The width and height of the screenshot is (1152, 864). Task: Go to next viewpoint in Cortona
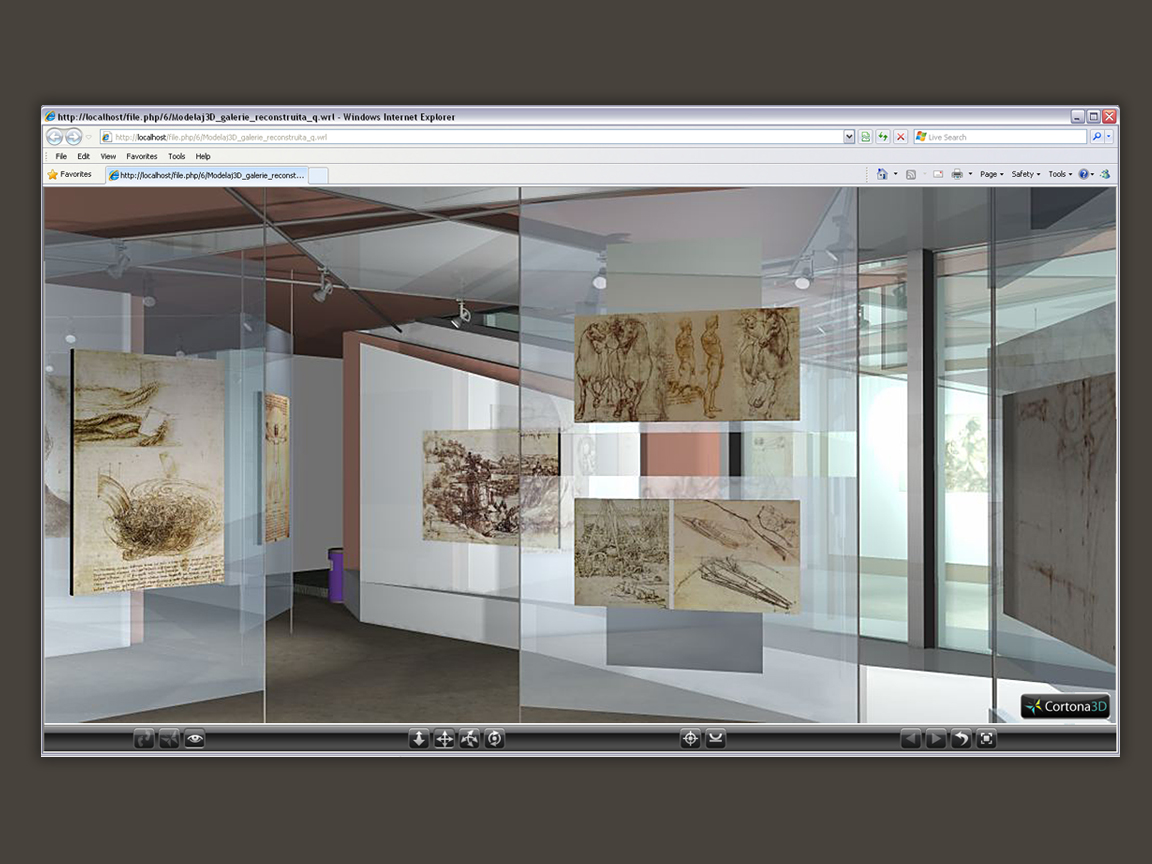click(x=936, y=738)
